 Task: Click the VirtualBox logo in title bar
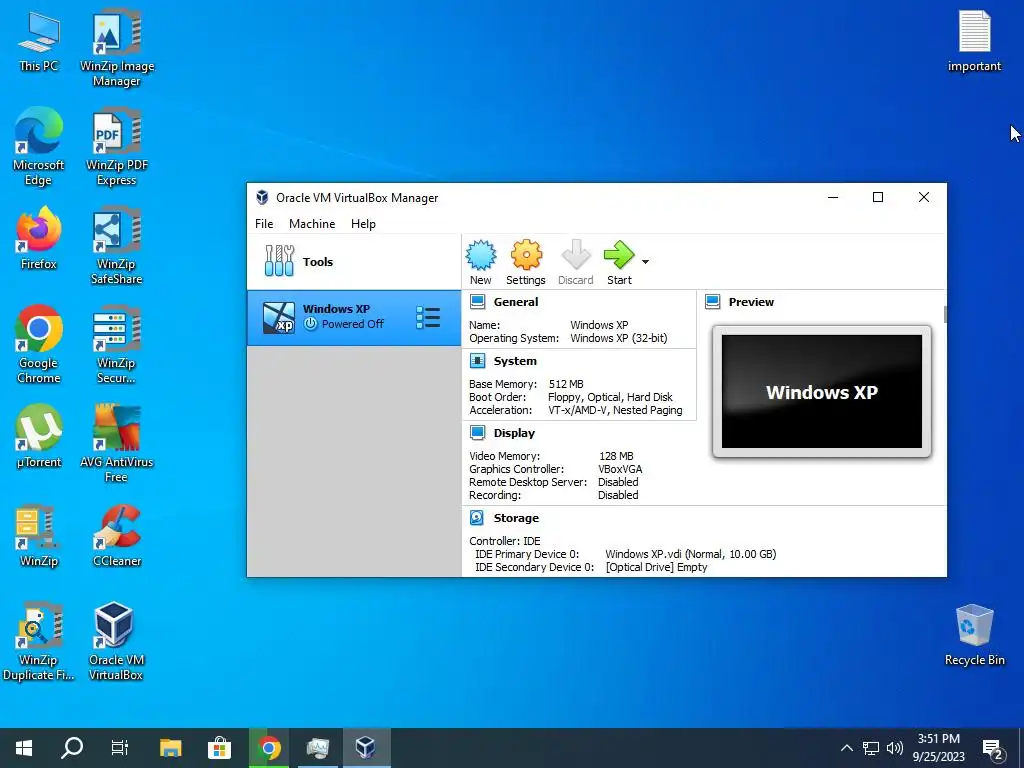(x=262, y=197)
